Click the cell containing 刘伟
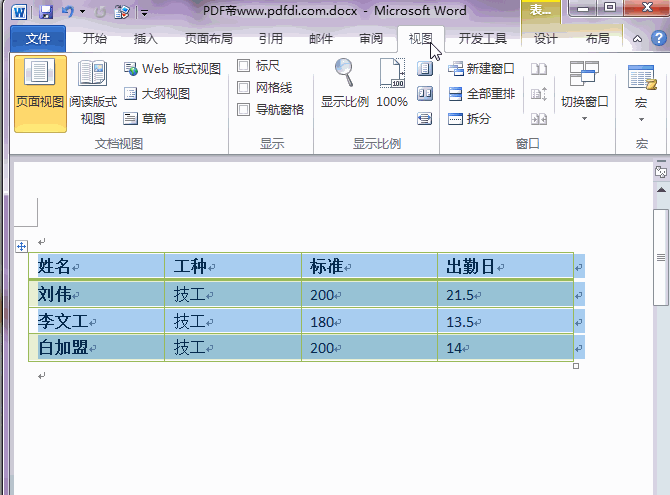Image resolution: width=670 pixels, height=495 pixels. point(97,294)
